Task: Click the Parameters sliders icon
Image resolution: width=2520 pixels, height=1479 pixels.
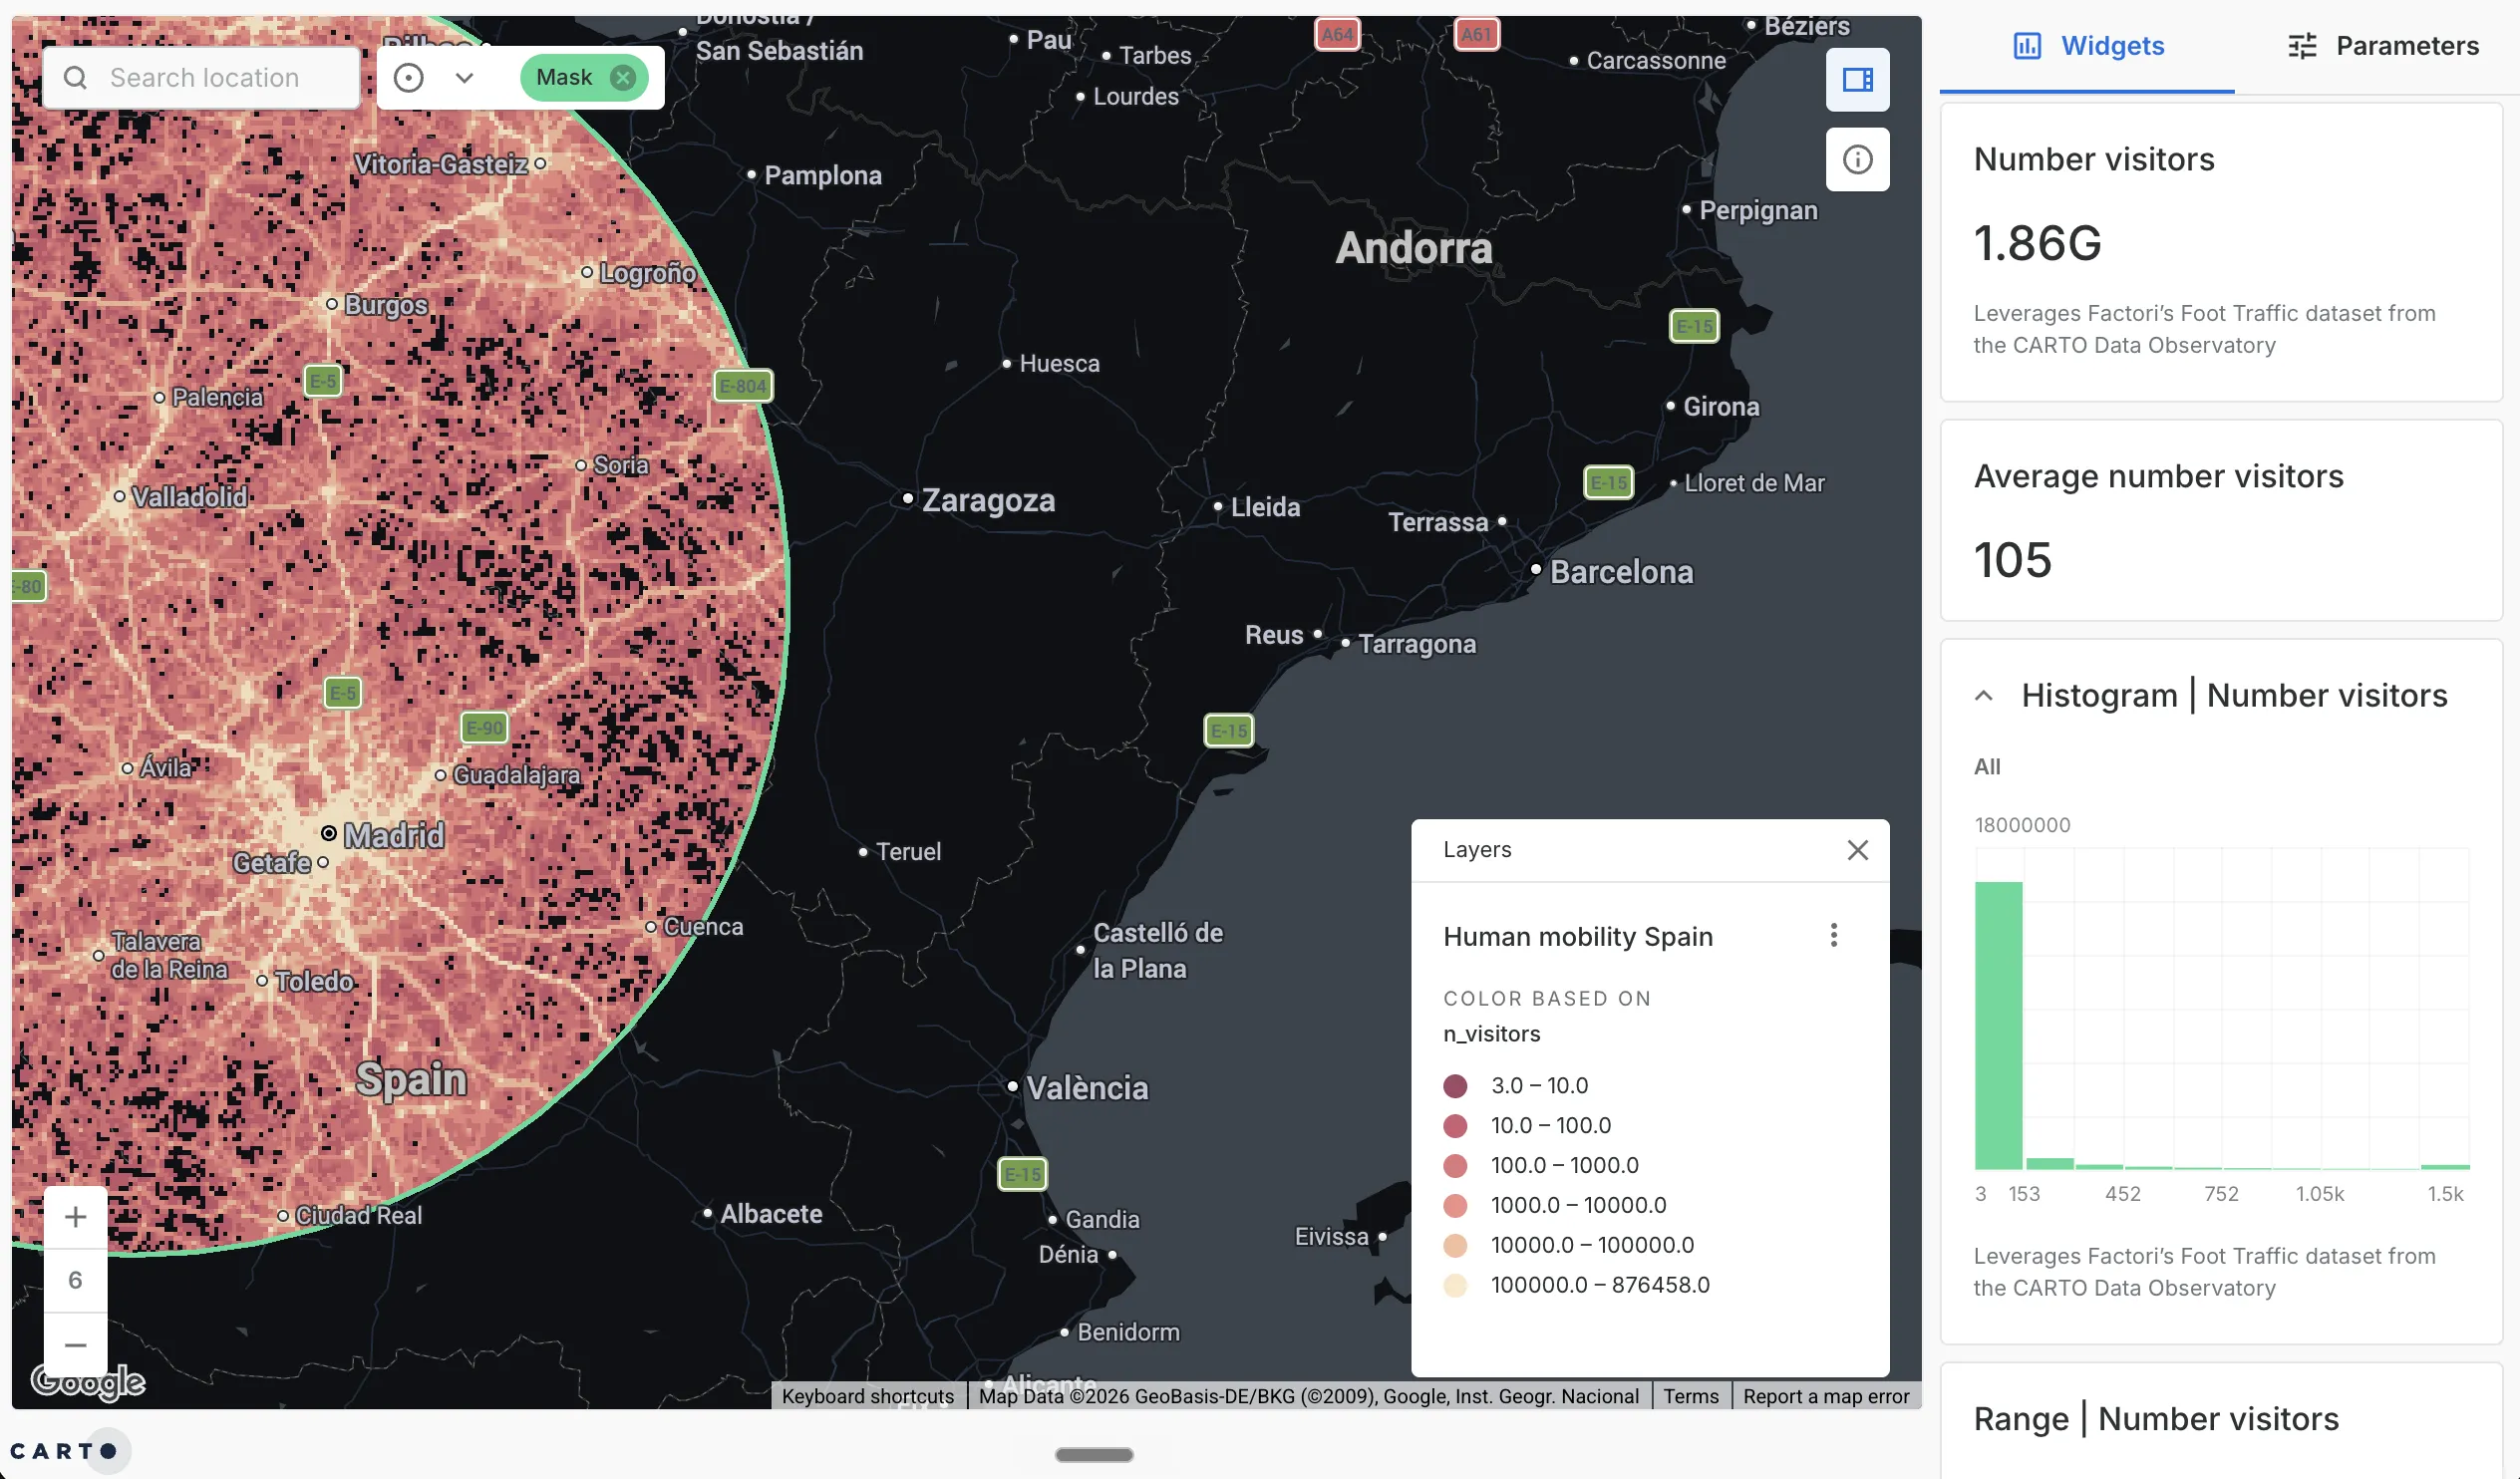Action: pos(2302,46)
